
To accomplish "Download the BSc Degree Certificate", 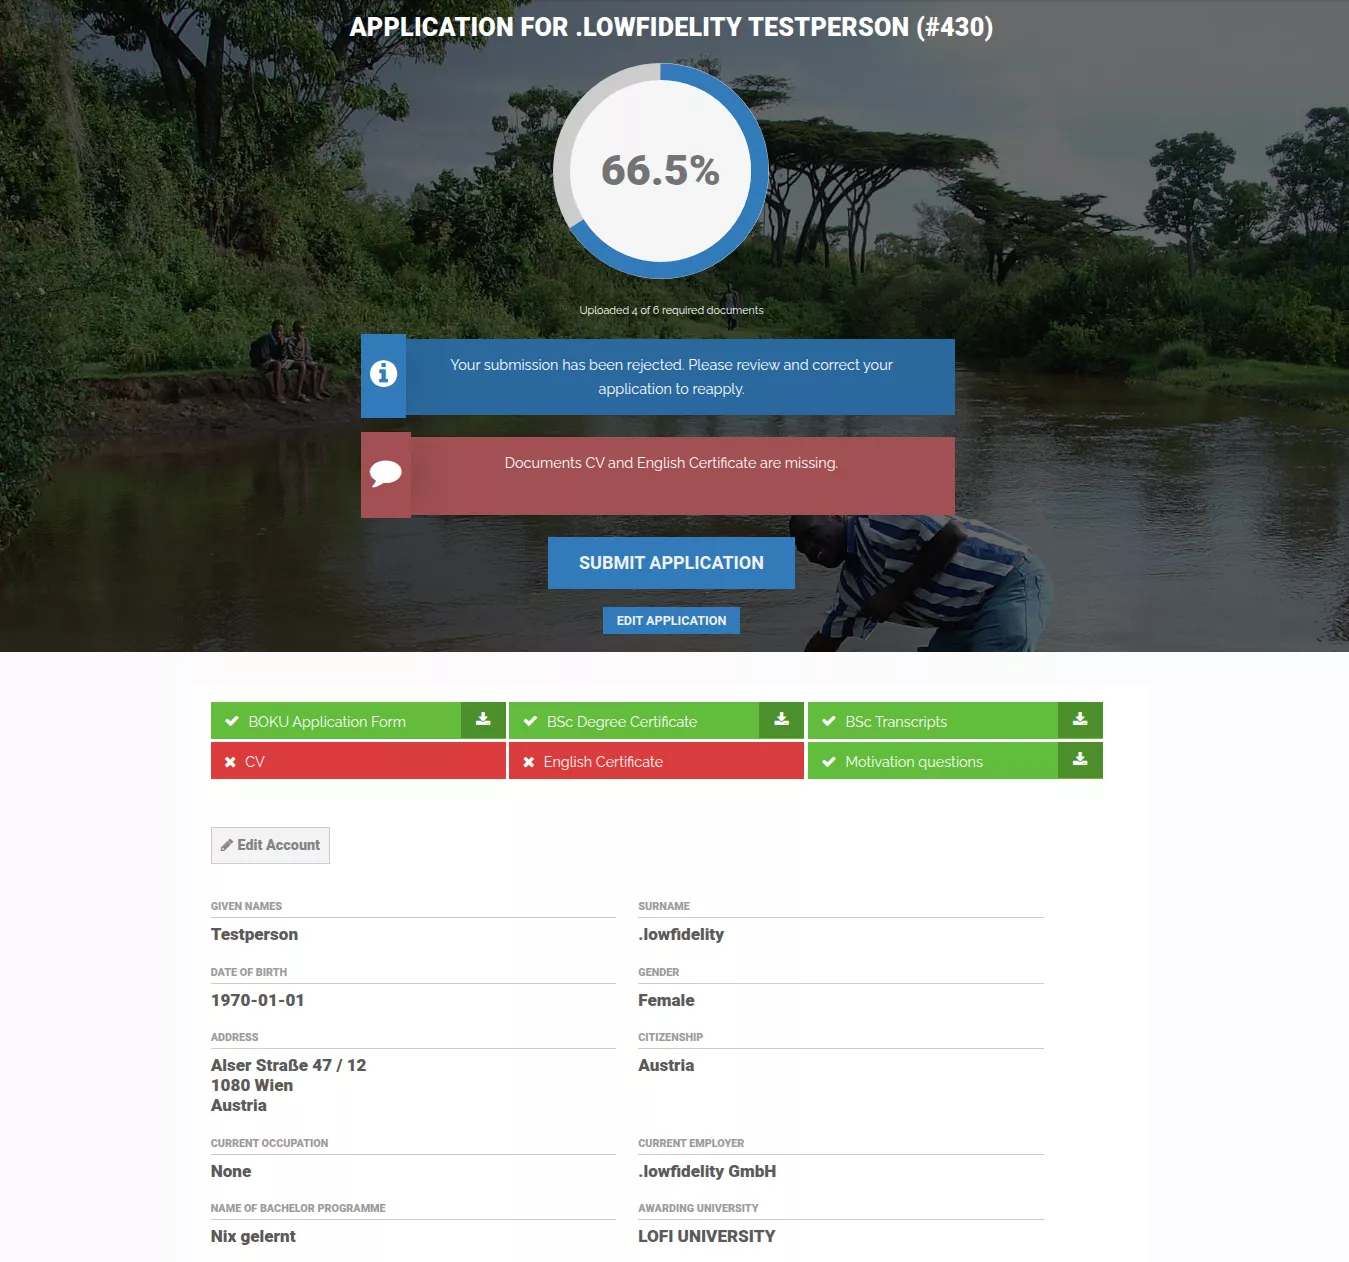I will [780, 720].
